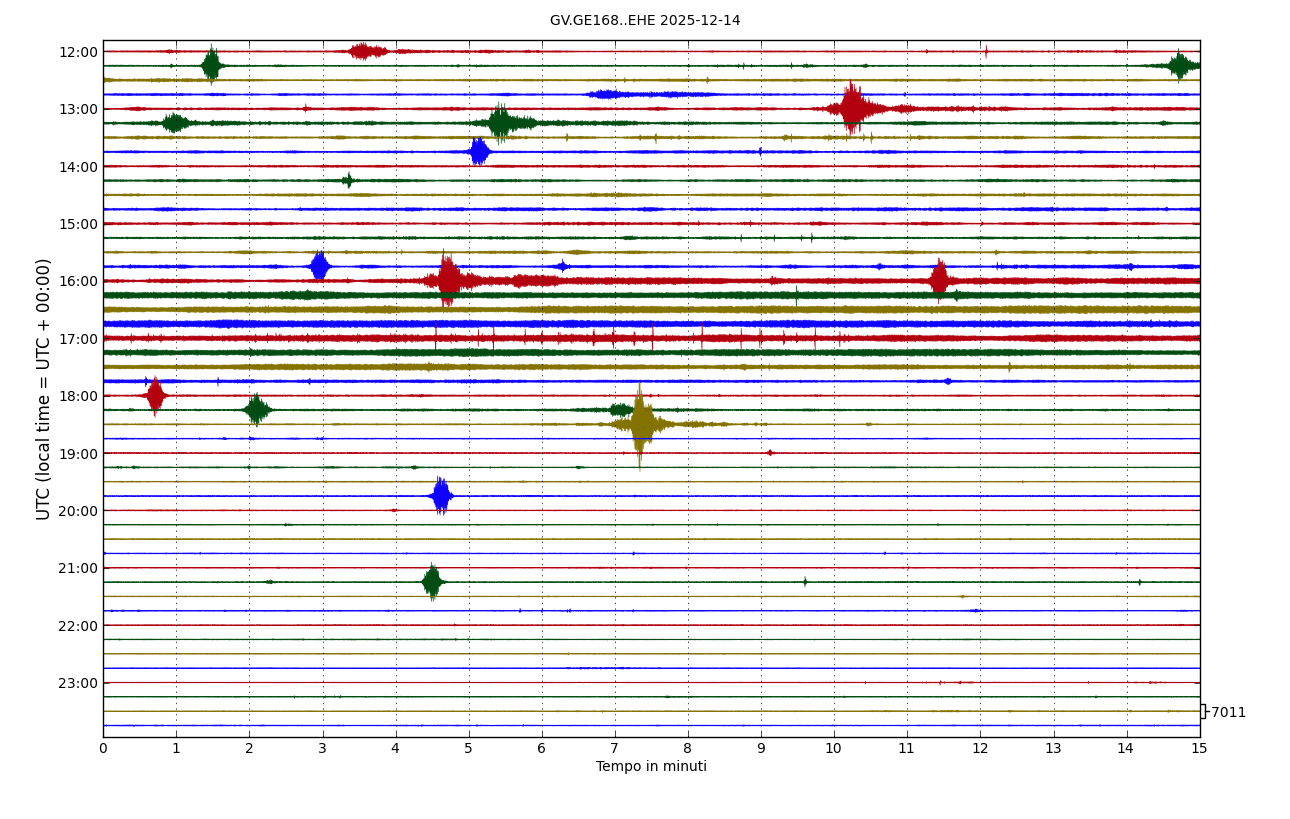1290x819 pixels.
Task: Click the green burst on the 21:15 trace
Action: pyautogui.click(x=432, y=582)
